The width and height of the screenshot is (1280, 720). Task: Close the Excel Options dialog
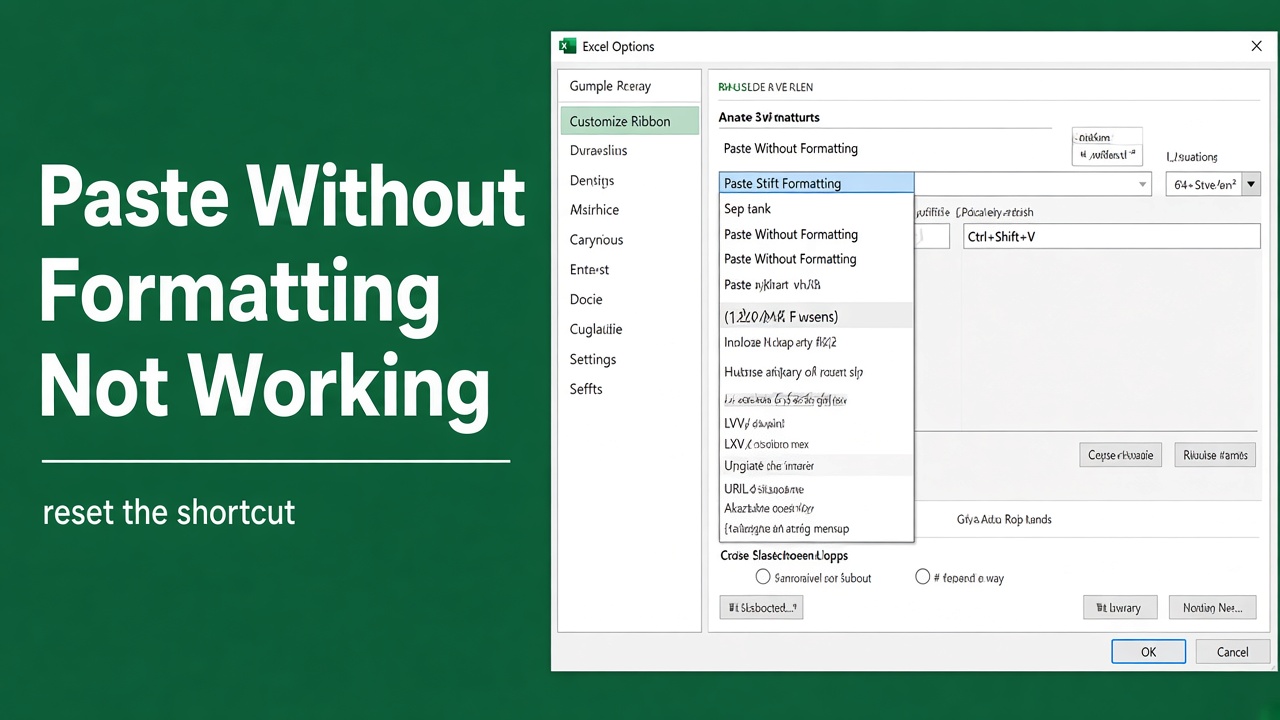click(x=1257, y=46)
